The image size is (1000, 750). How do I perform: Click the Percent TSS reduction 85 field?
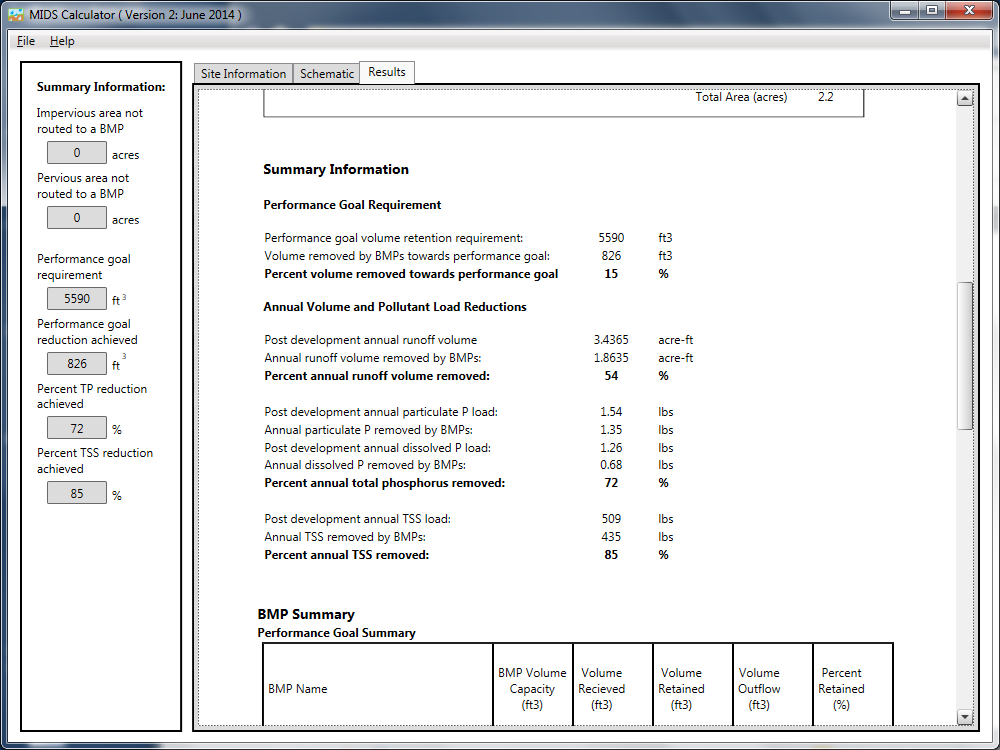click(x=77, y=493)
